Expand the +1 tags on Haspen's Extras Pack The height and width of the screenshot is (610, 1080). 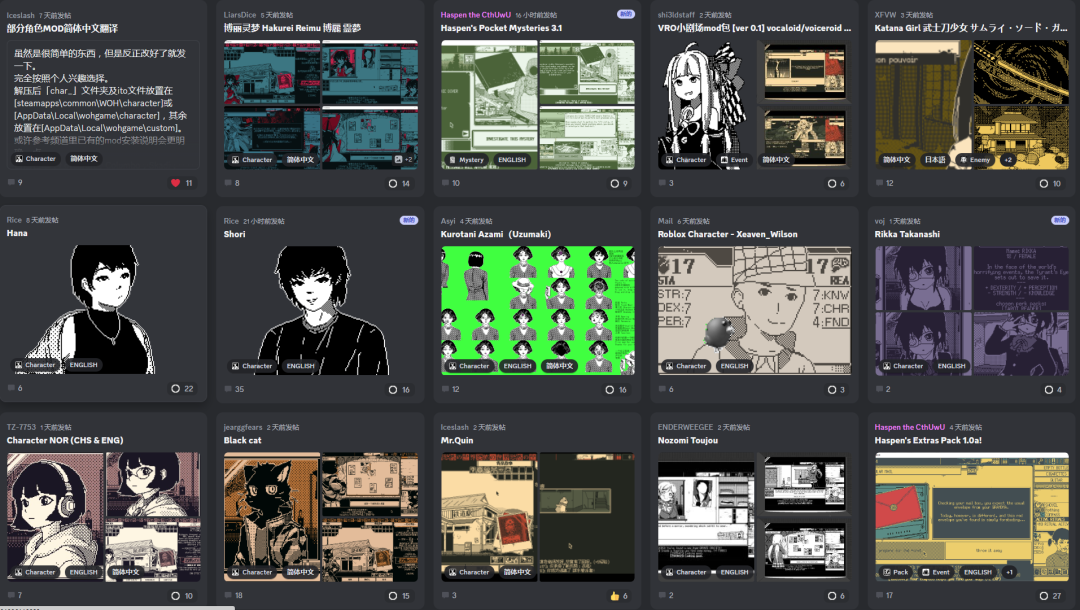point(1009,573)
